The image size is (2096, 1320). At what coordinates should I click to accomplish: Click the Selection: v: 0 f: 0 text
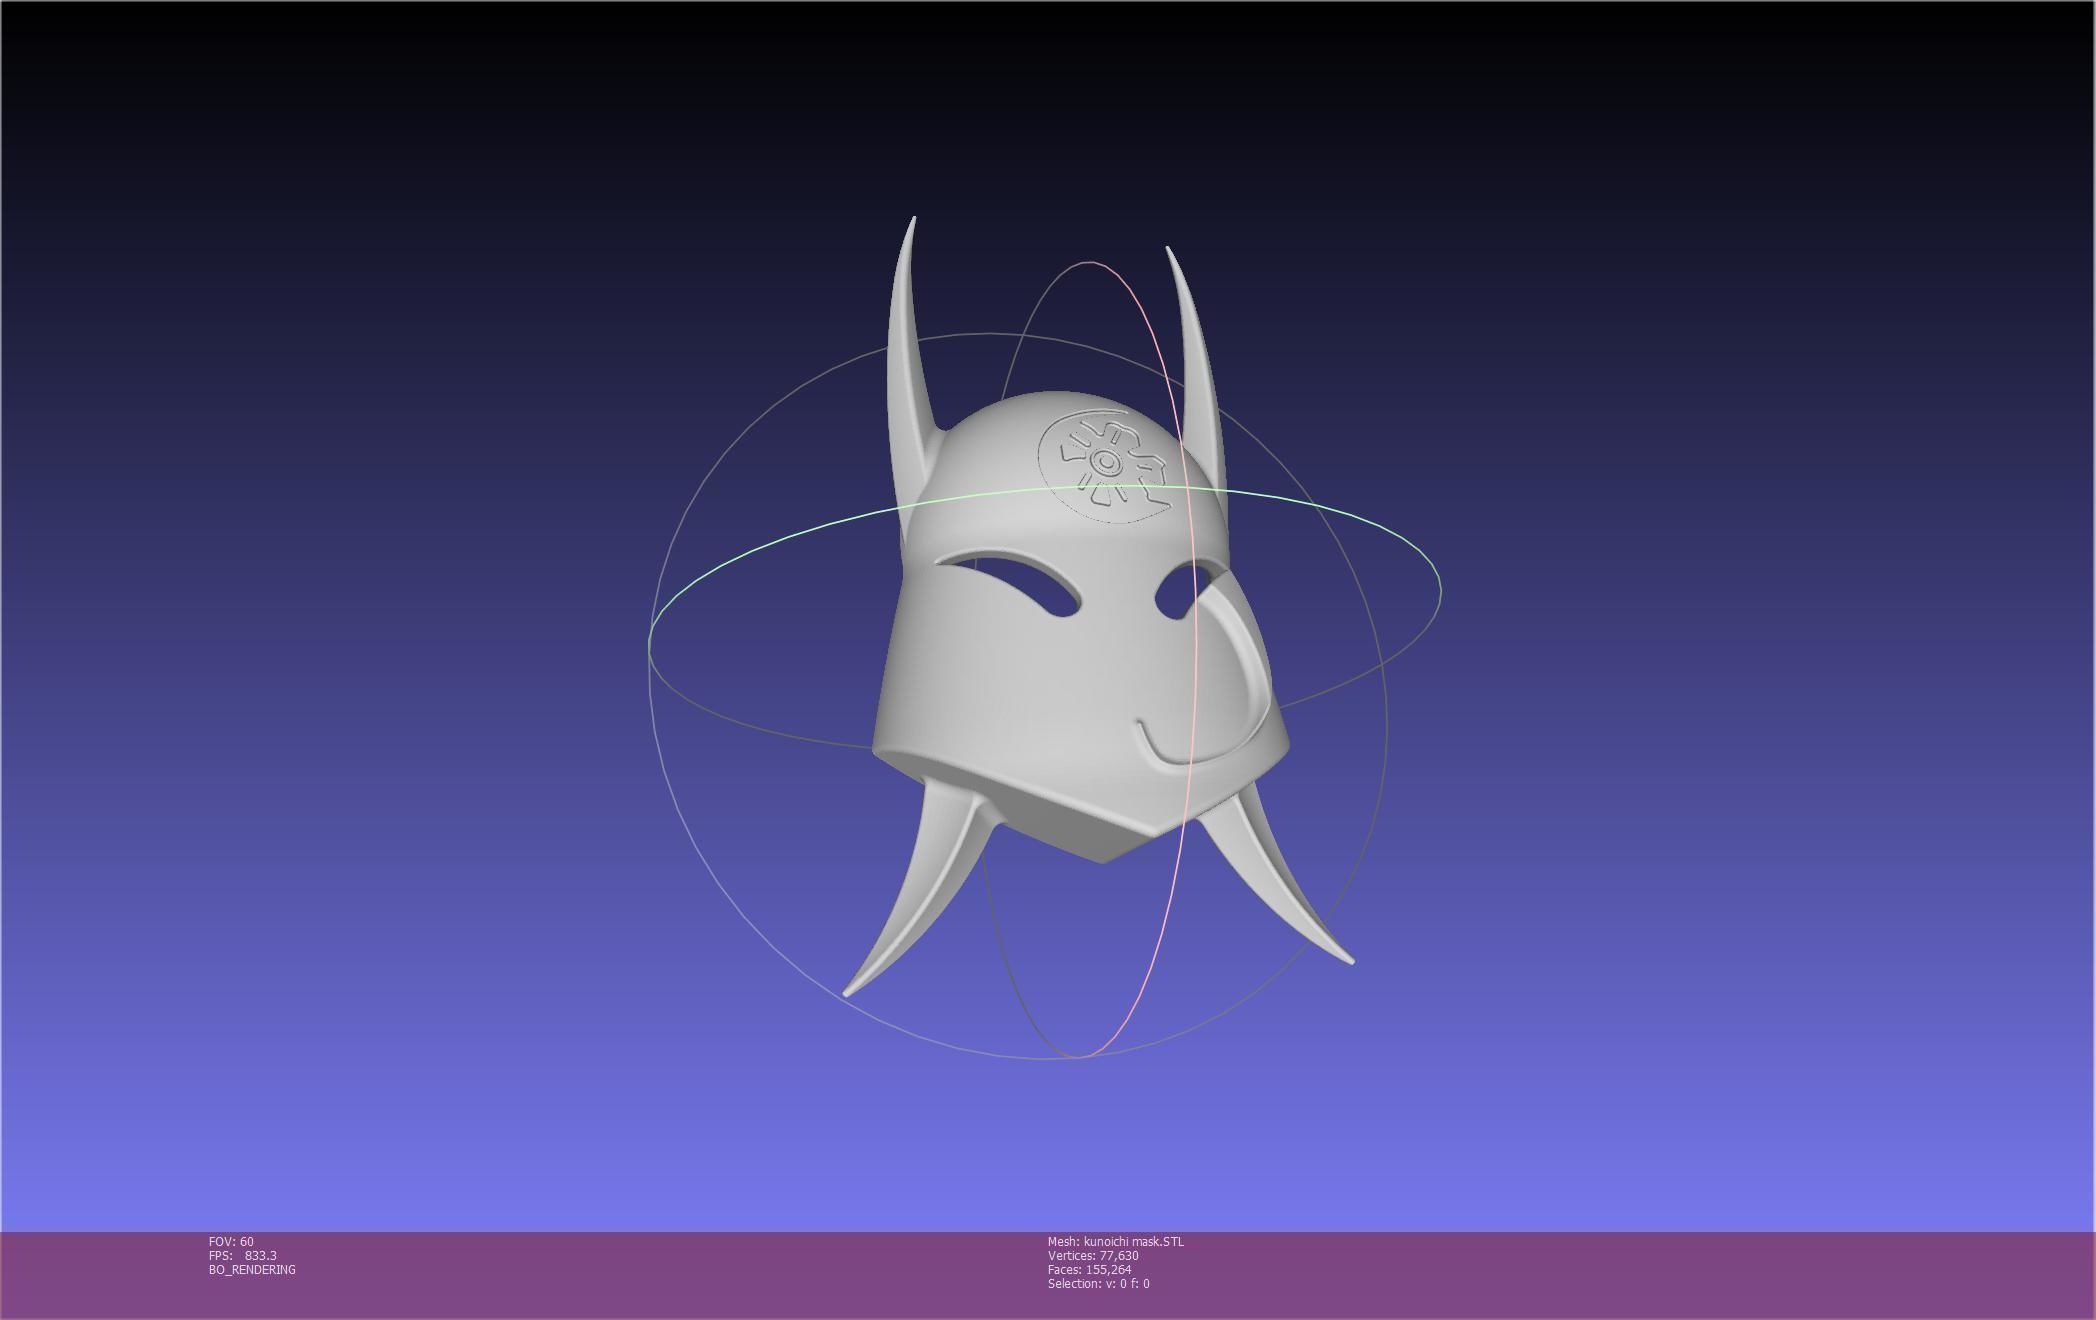1098,1284
